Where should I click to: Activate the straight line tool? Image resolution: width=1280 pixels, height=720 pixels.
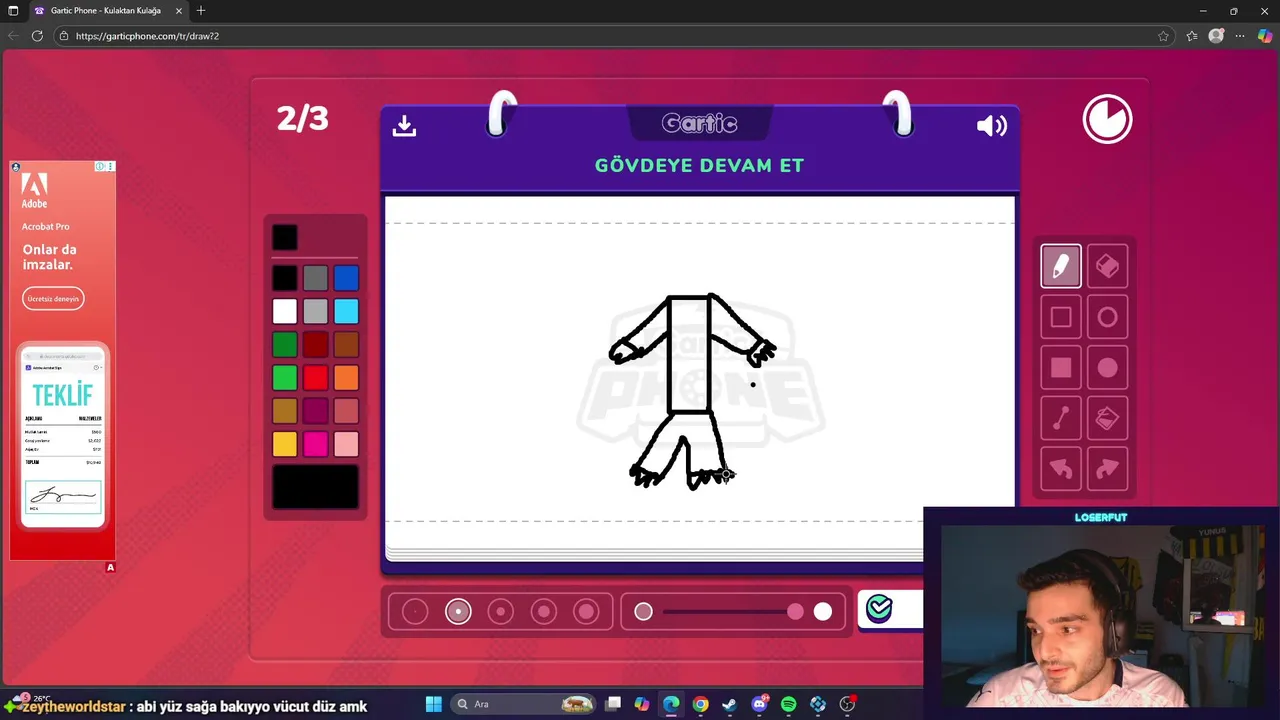click(x=1061, y=419)
